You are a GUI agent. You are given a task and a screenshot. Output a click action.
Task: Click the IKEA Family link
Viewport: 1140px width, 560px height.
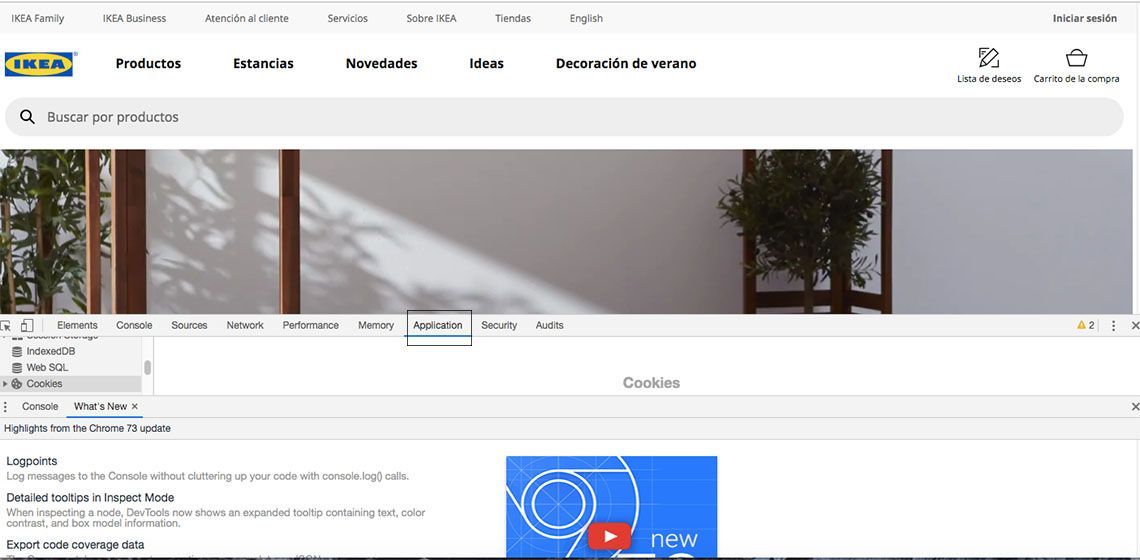click(38, 18)
